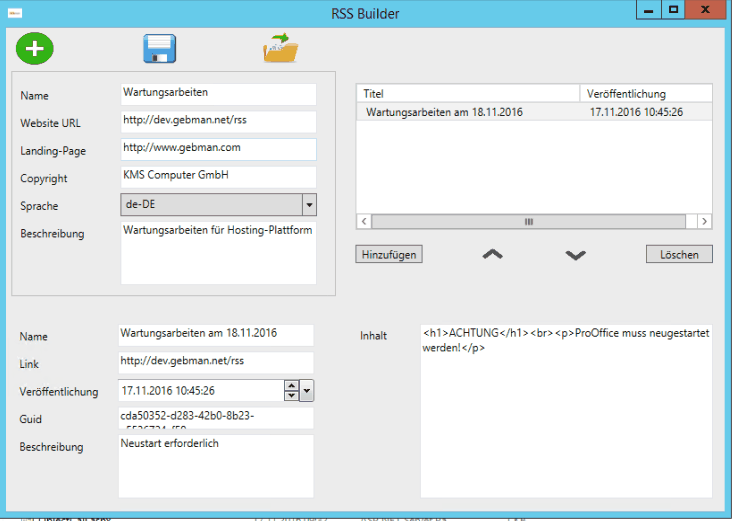Click the Copyright field with KMS Computer GmbH
Viewport: 733px width, 521px height.
pyautogui.click(x=218, y=176)
